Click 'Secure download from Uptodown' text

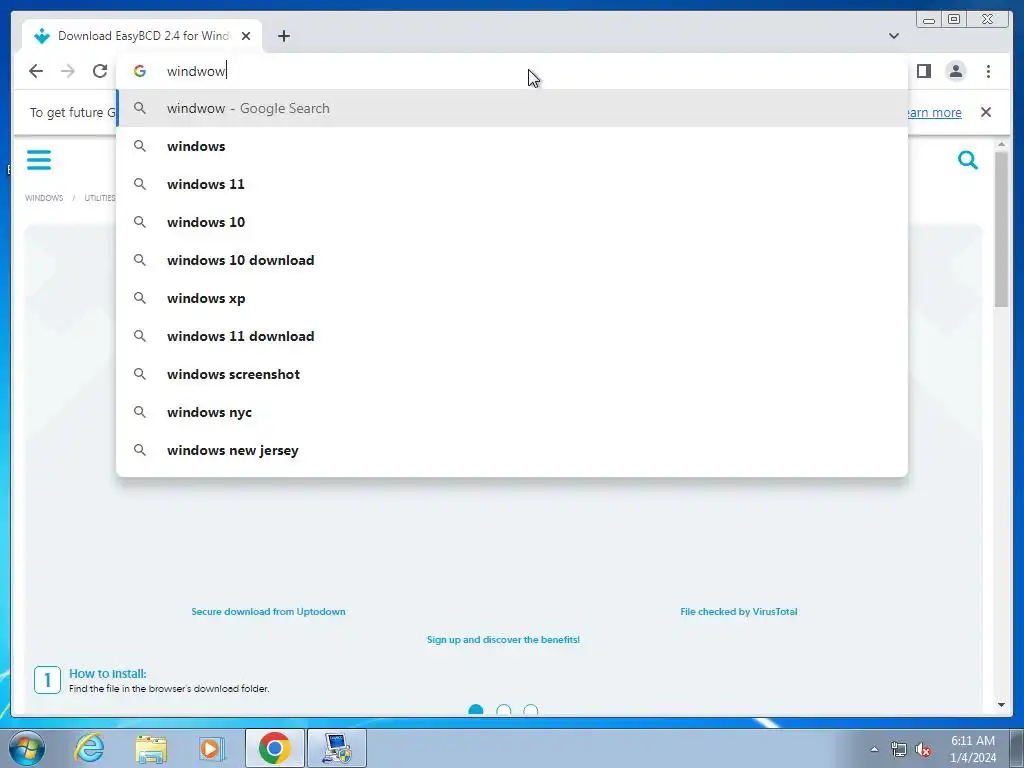(268, 612)
